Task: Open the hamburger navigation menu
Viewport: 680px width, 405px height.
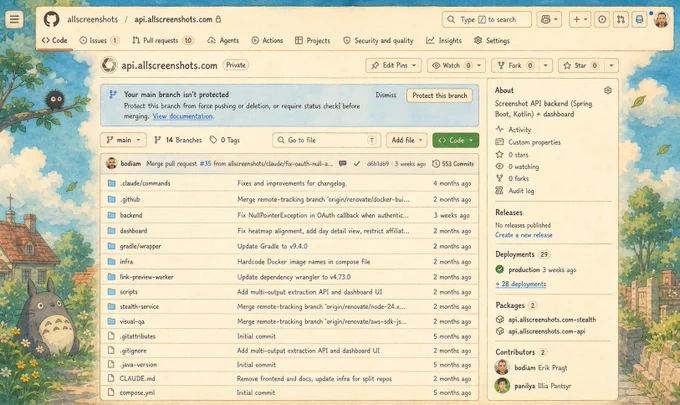Action: pos(14,19)
